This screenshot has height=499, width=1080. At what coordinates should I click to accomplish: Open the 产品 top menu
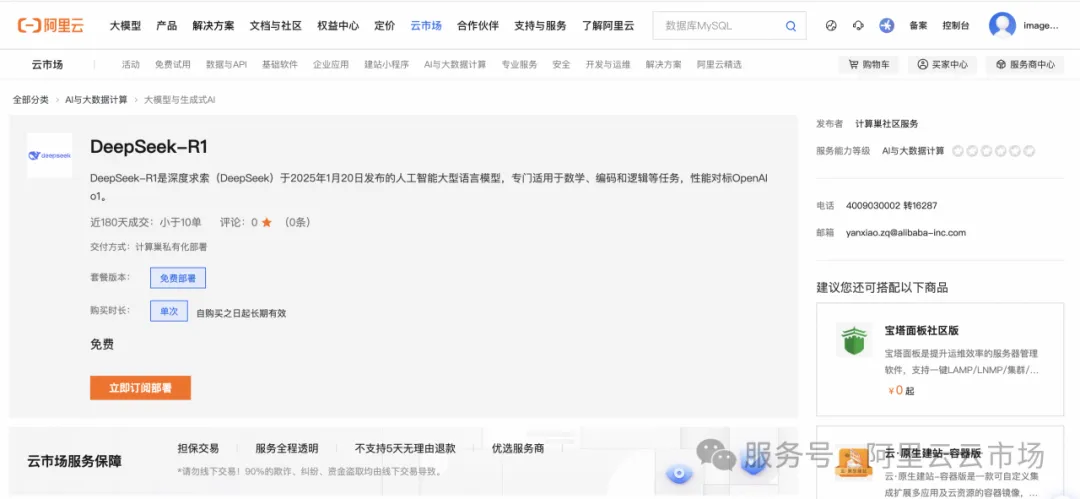tap(167, 26)
